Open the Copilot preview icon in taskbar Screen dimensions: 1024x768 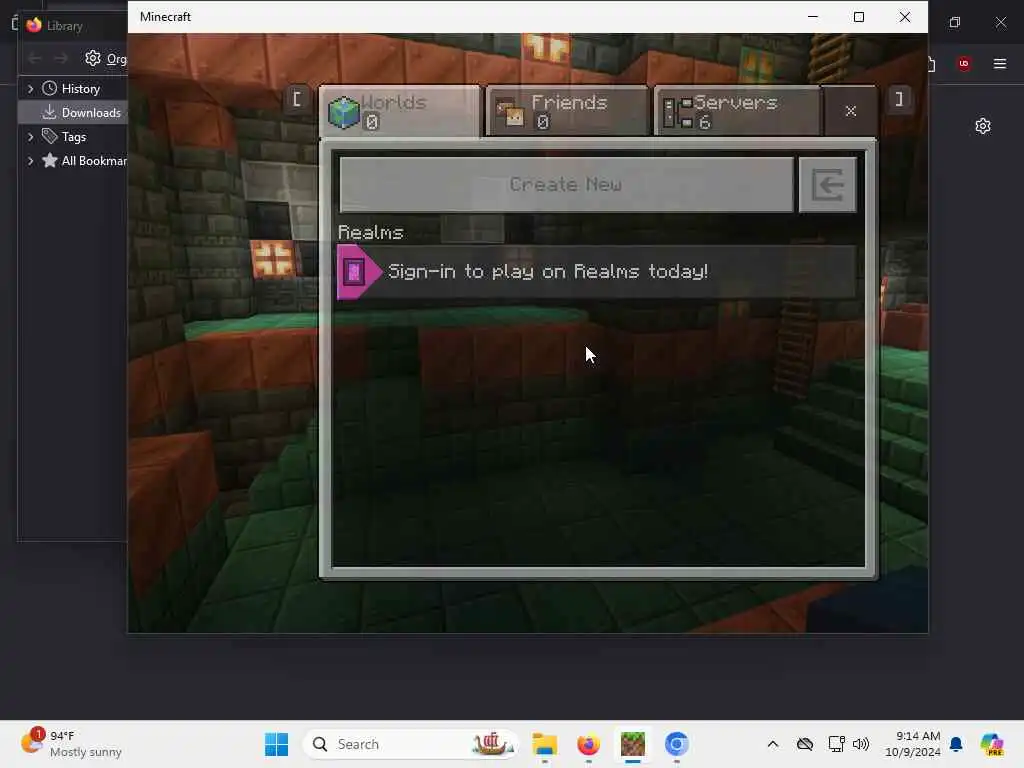pyautogui.click(x=992, y=744)
